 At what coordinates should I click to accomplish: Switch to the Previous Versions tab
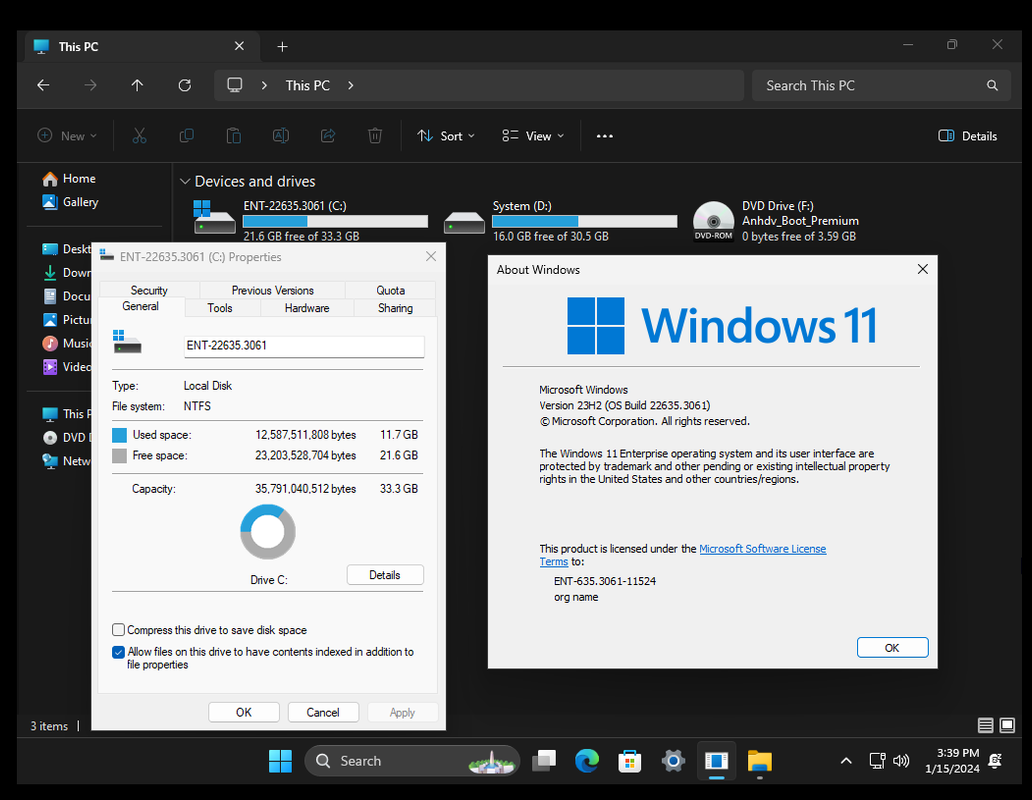[x=272, y=290]
